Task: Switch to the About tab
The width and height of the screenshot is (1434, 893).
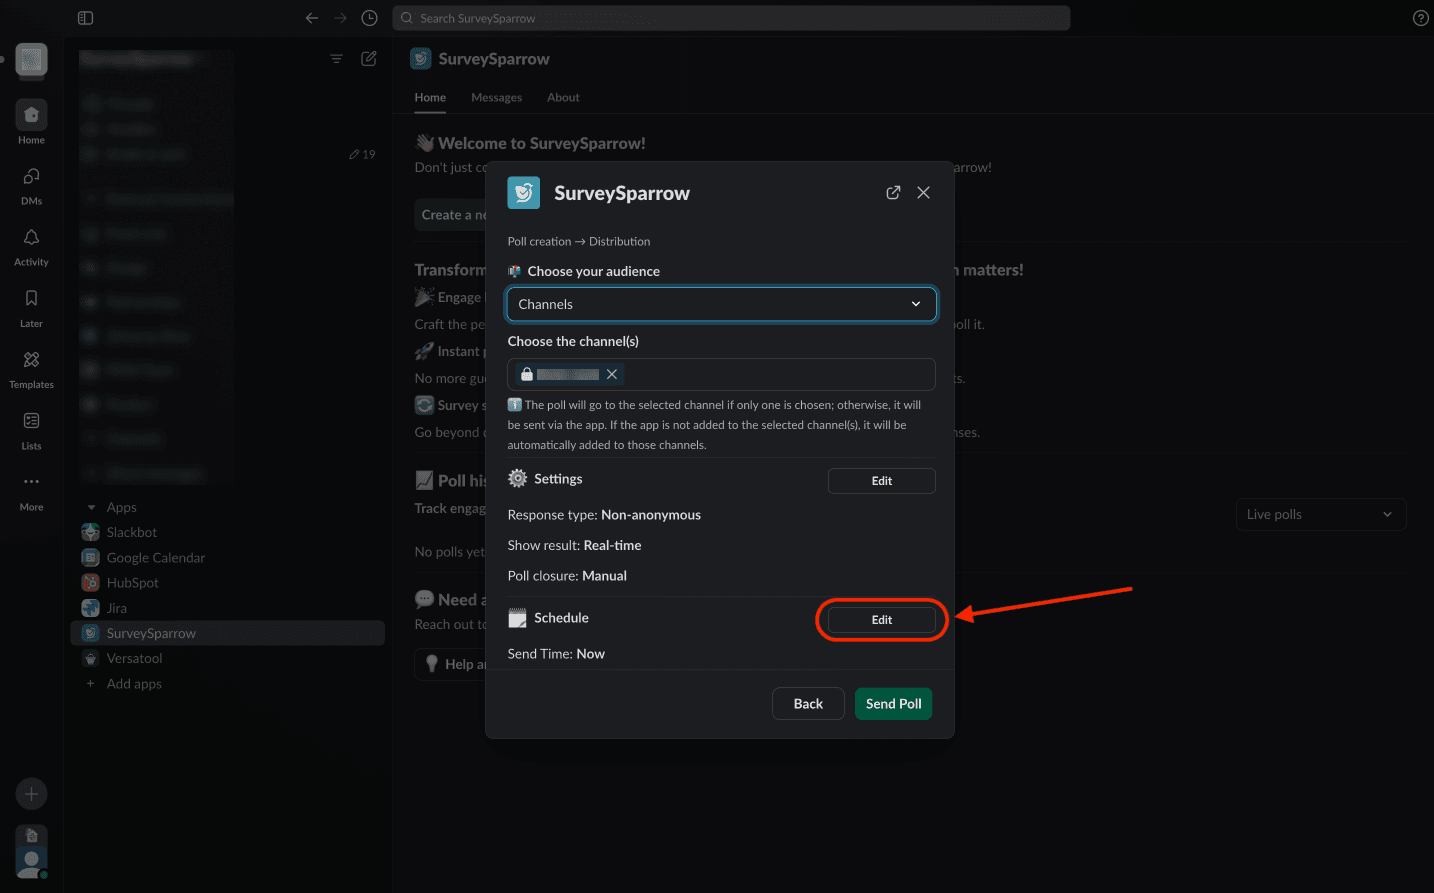Action: 563,98
